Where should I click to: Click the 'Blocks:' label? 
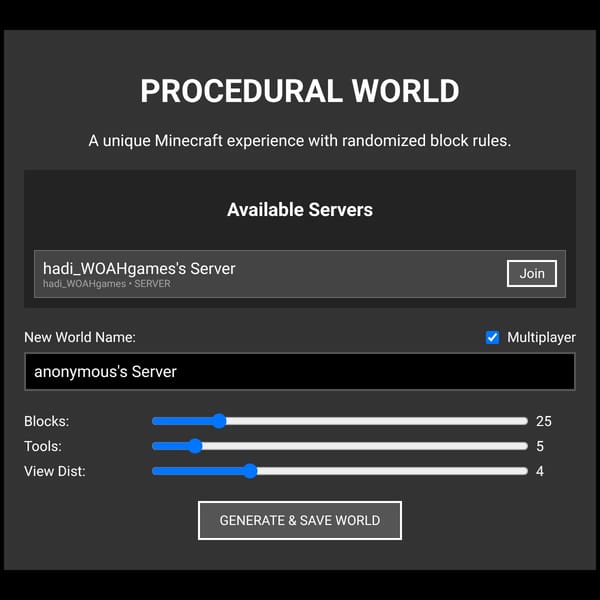(x=47, y=421)
